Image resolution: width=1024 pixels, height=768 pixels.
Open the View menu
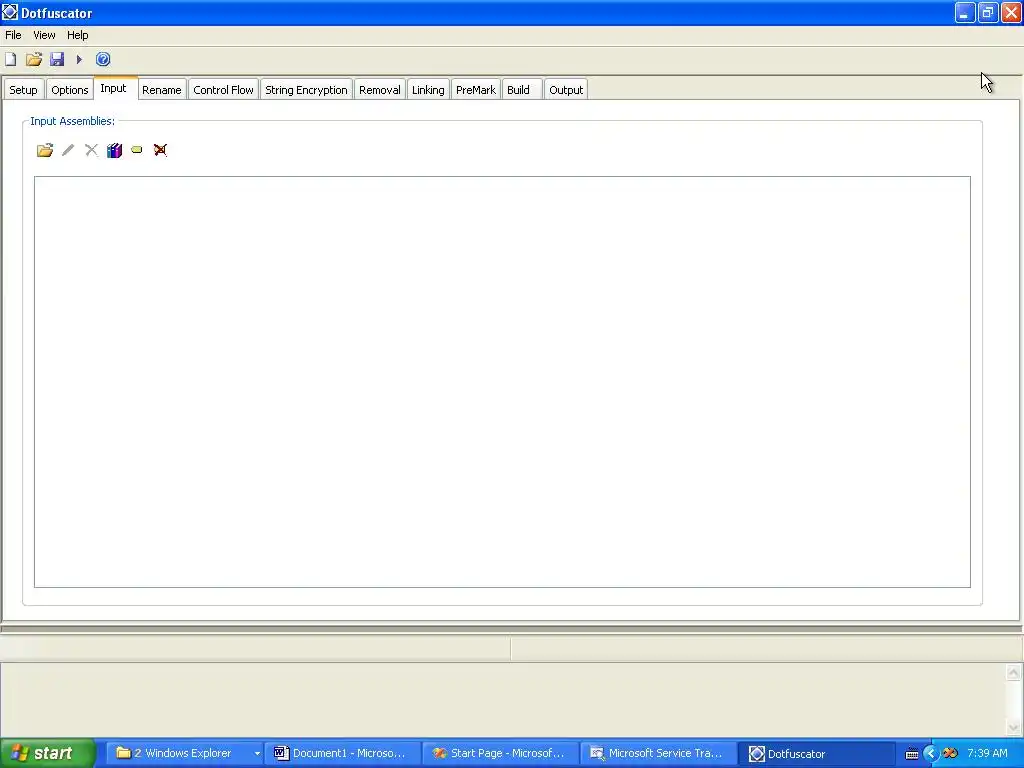click(x=44, y=35)
